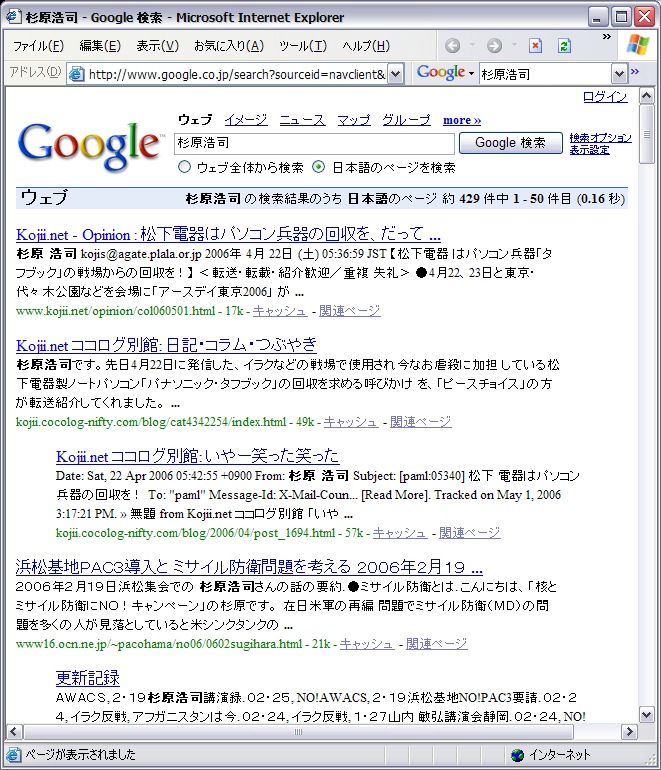Click the page icon in the address bar
661x770 pixels.
pyautogui.click(x=76, y=74)
